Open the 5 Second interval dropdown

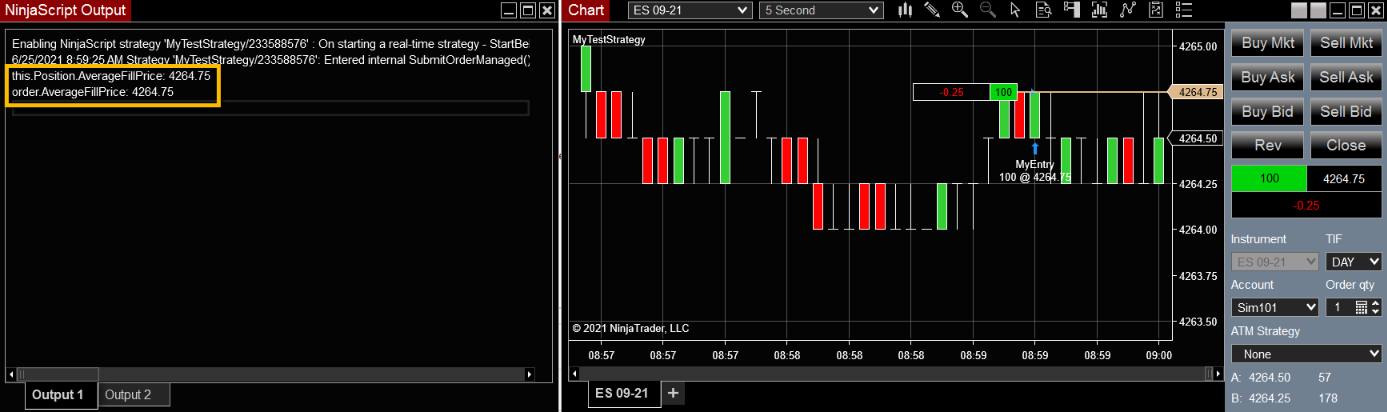[x=821, y=10]
